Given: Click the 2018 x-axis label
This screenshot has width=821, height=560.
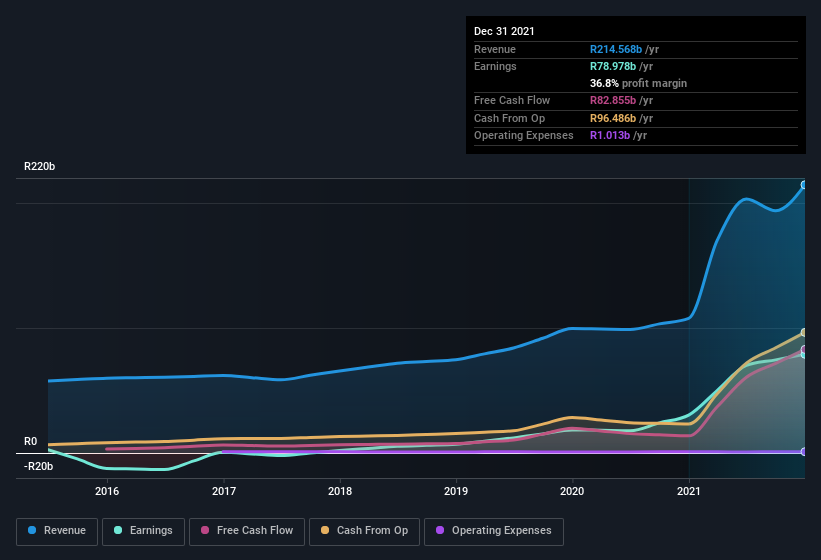Looking at the screenshot, I should [340, 491].
